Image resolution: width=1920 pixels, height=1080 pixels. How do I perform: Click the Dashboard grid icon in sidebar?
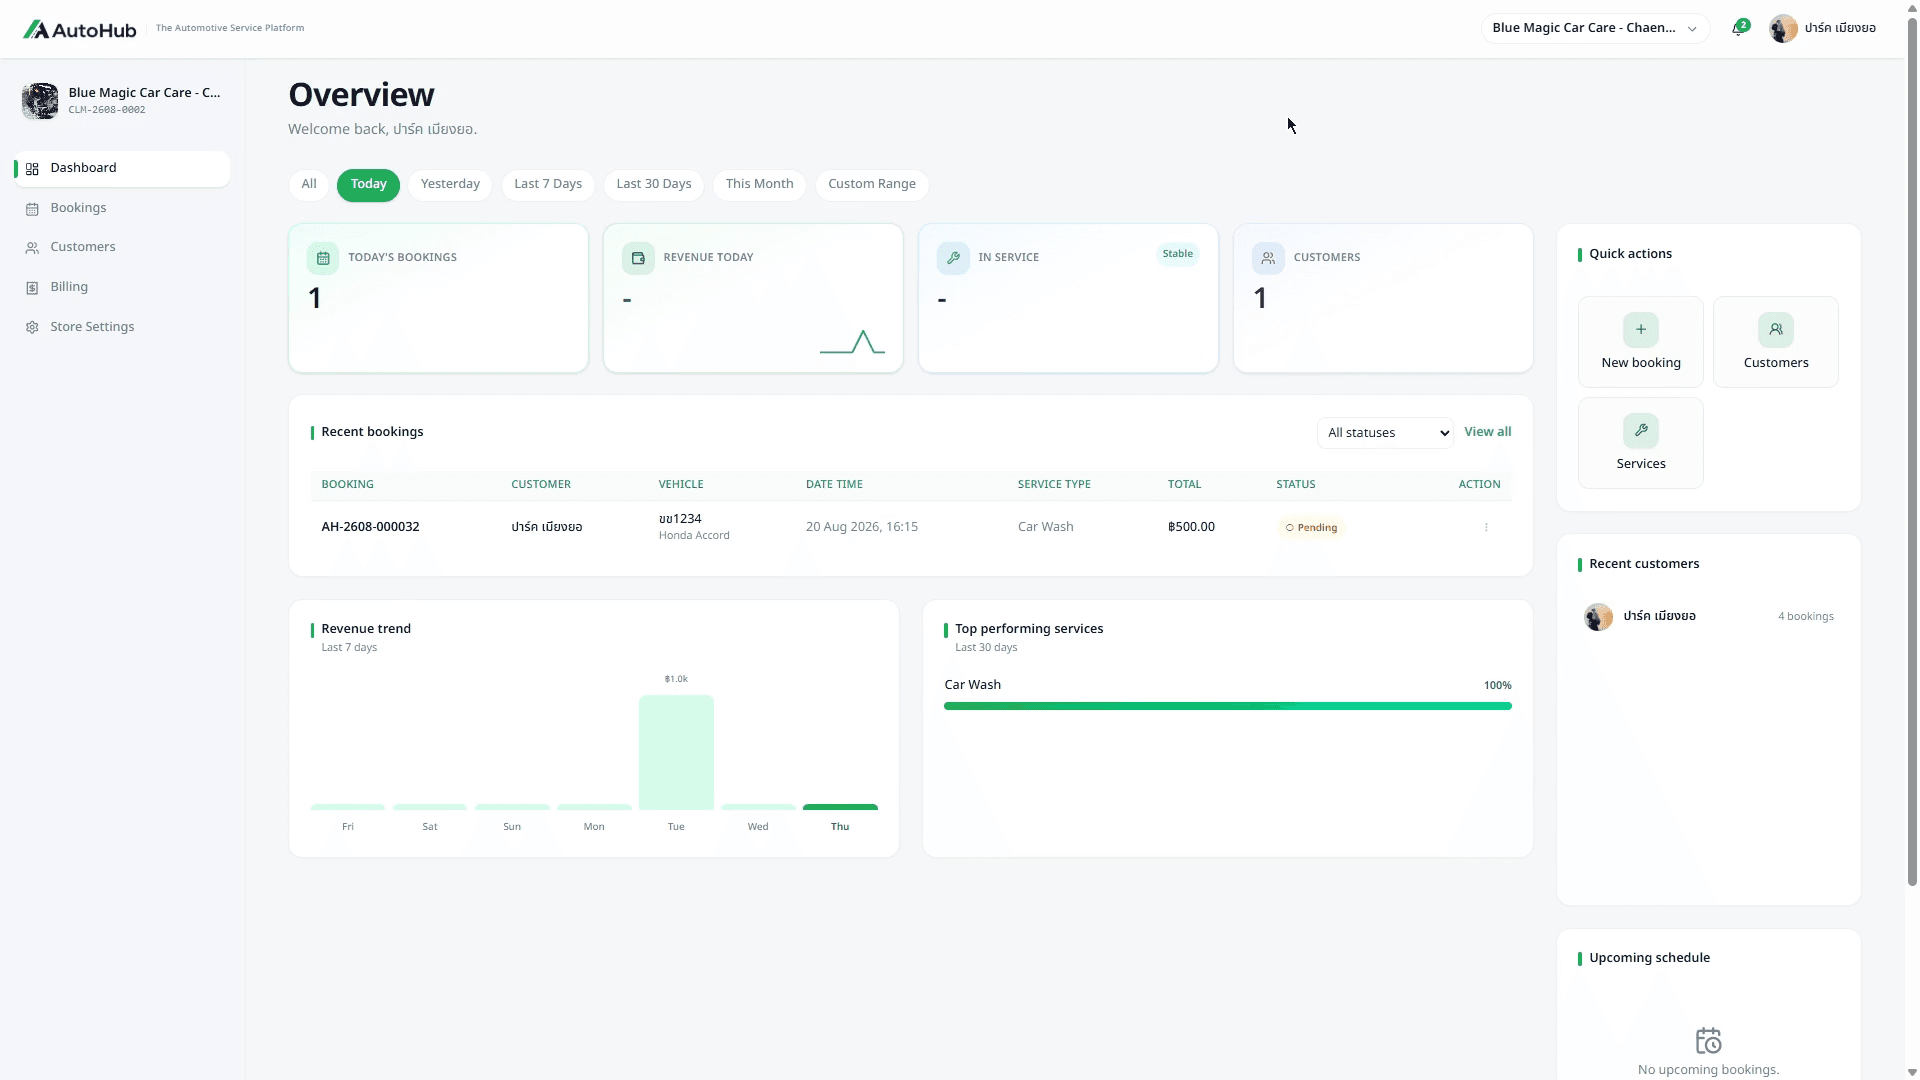tap(32, 169)
